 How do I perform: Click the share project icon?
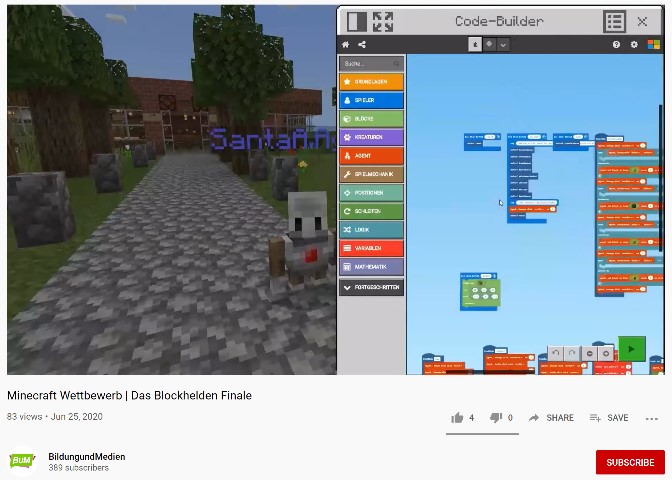coord(362,45)
